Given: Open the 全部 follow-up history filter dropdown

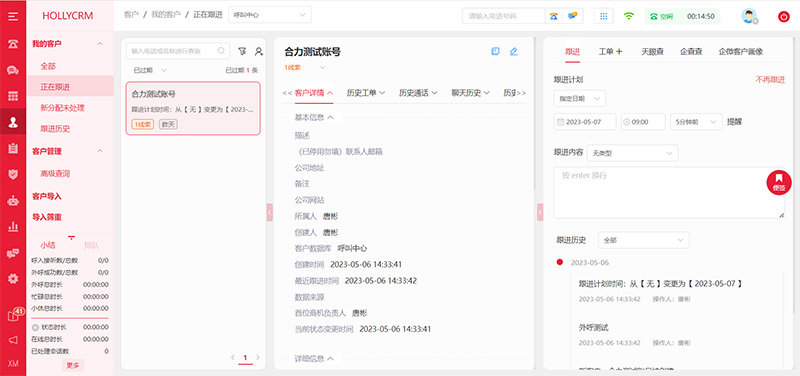Looking at the screenshot, I should [643, 240].
